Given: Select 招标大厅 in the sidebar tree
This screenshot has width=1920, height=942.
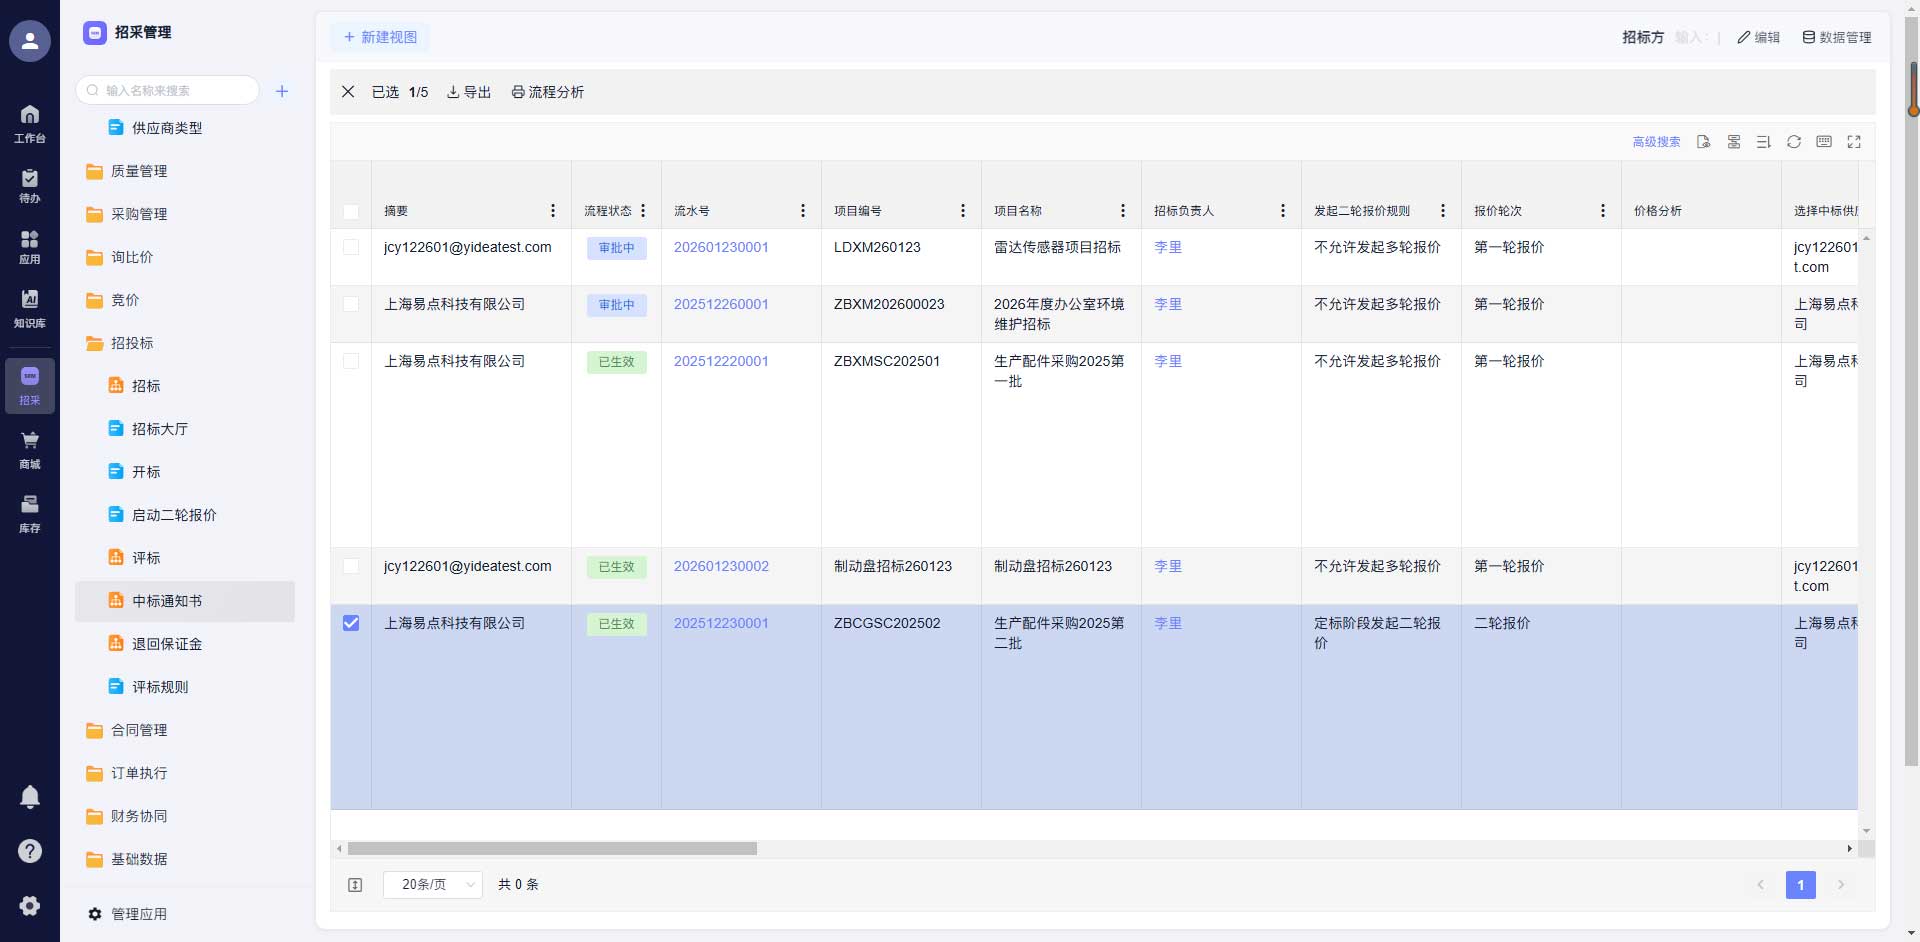Looking at the screenshot, I should click(160, 429).
